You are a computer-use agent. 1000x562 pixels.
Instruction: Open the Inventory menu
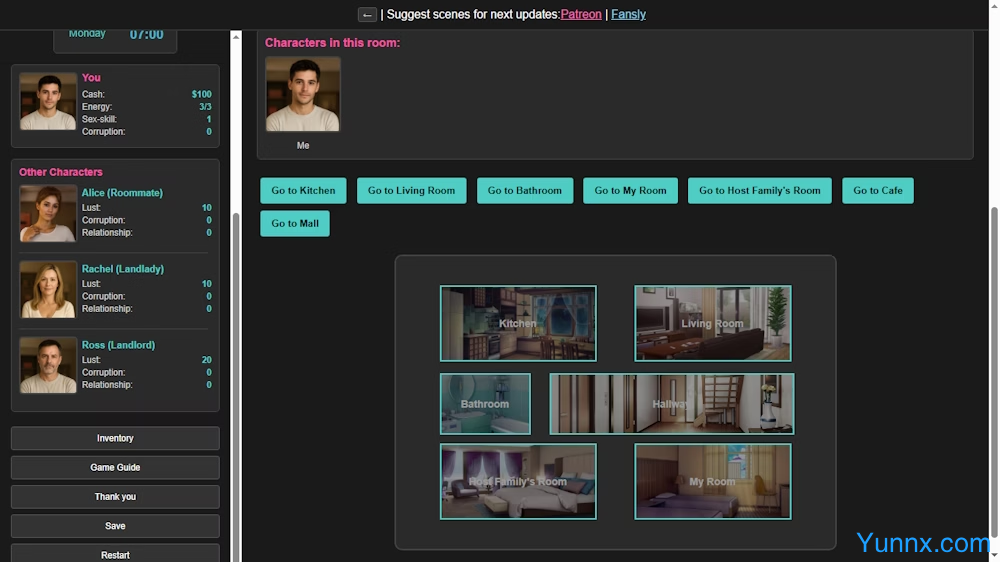pyautogui.click(x=115, y=438)
